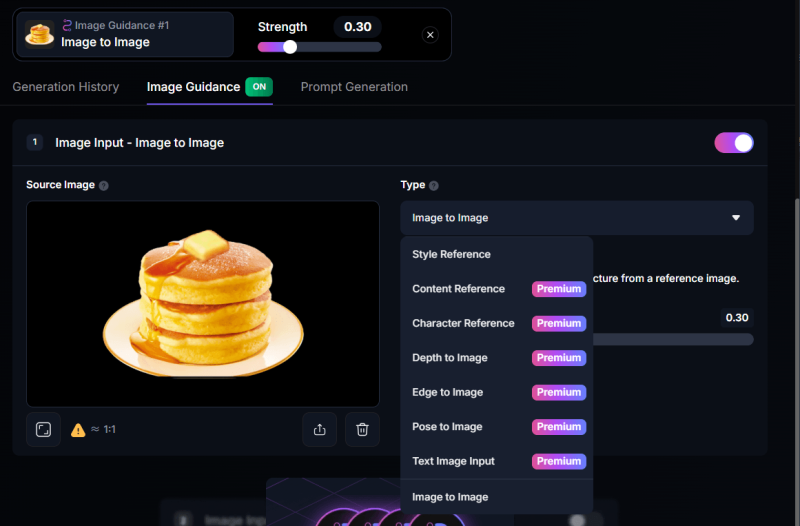Click the pancake source image preview
This screenshot has width=800, height=526.
[203, 303]
